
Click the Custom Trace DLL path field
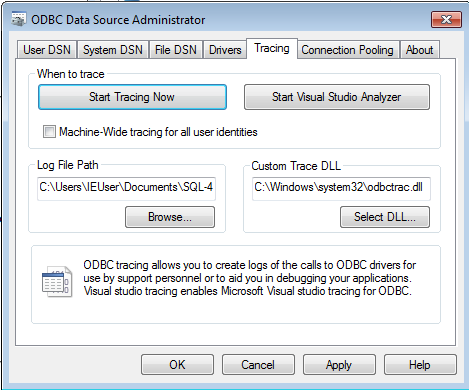pos(341,189)
